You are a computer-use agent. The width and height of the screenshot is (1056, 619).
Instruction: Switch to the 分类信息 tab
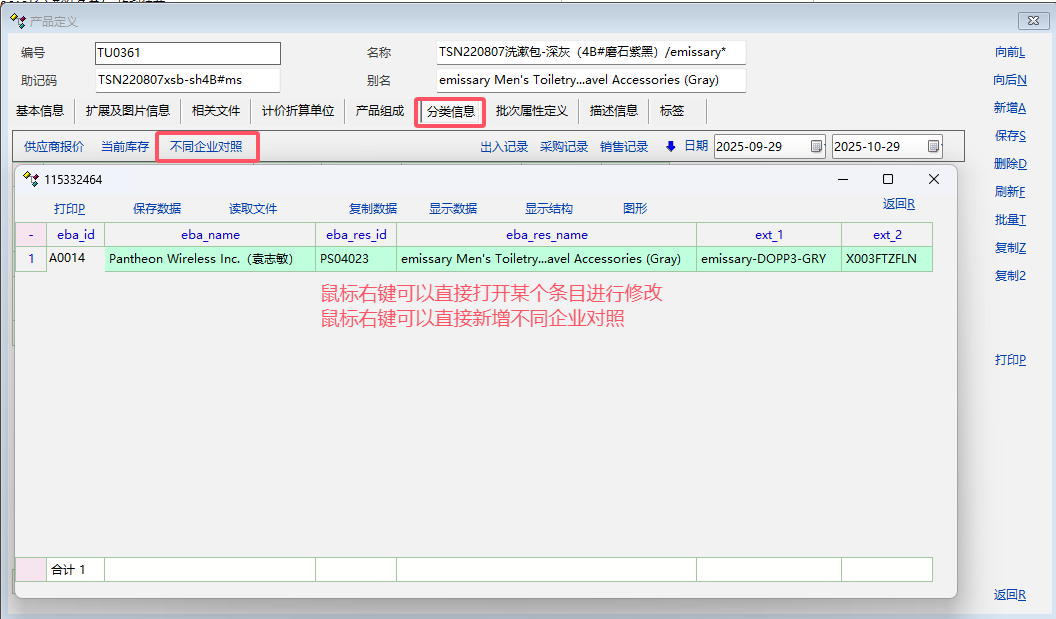450,111
